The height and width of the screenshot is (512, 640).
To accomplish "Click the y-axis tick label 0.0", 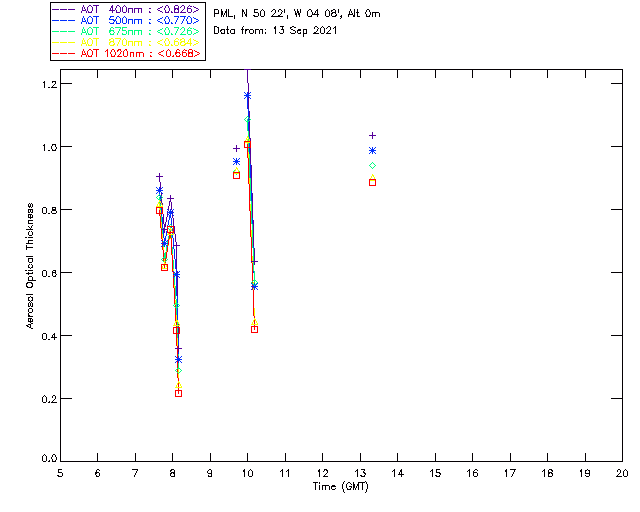I will (x=49, y=458).
